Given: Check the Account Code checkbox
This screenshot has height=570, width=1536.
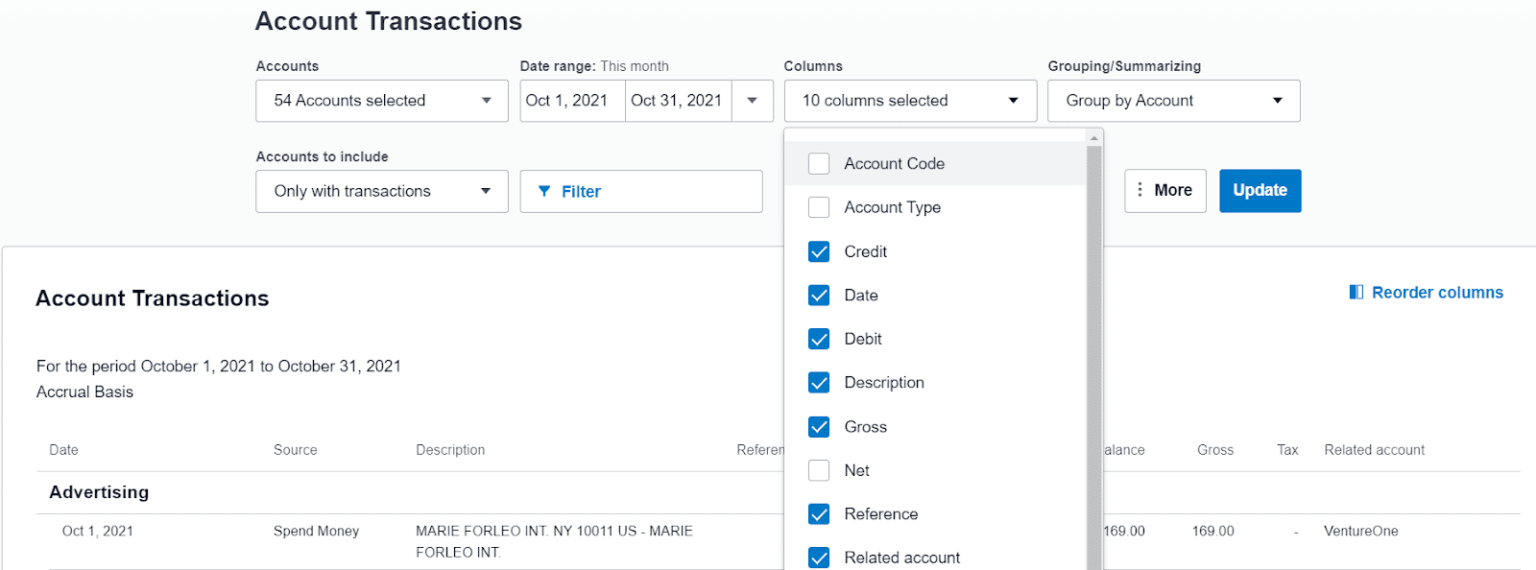Looking at the screenshot, I should tap(819, 164).
